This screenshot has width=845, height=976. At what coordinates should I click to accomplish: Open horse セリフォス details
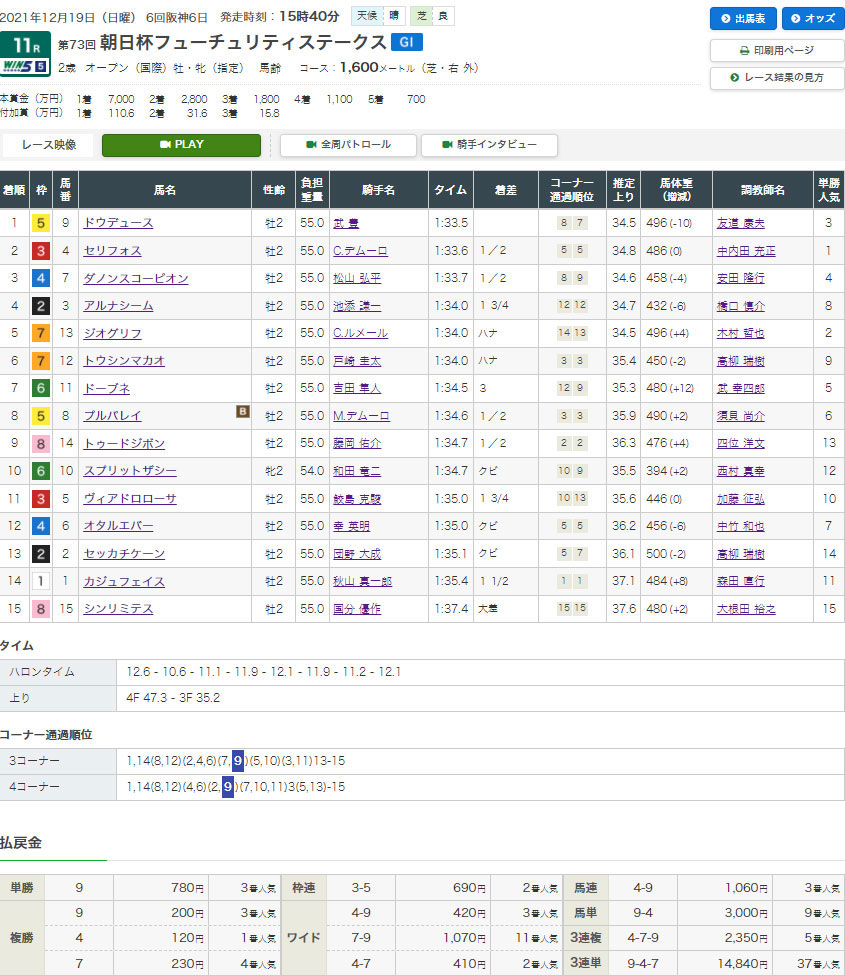point(113,251)
